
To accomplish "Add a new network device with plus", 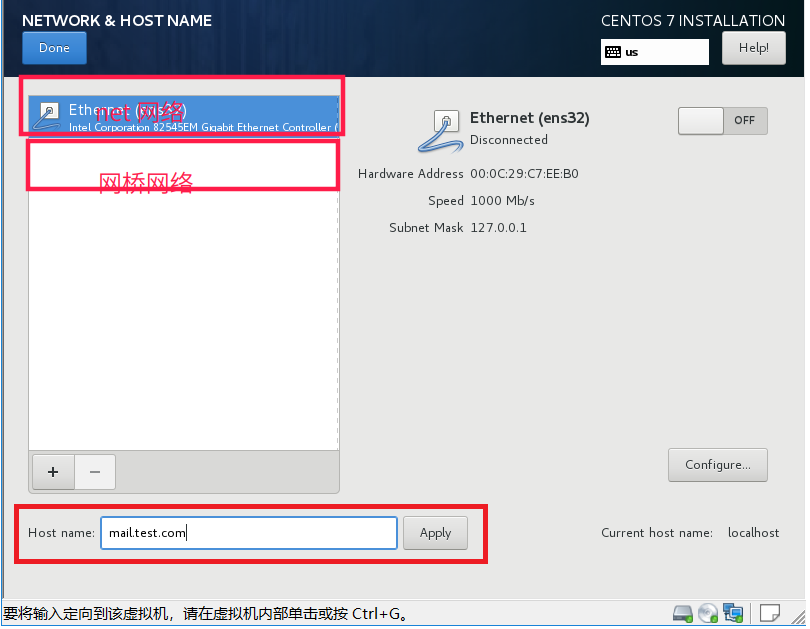I will coord(53,471).
